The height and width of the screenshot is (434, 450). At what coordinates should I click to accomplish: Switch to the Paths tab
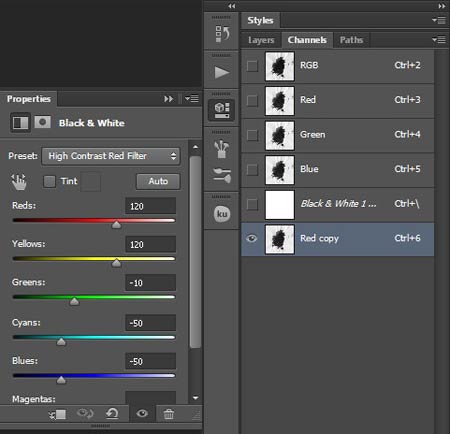pos(351,40)
